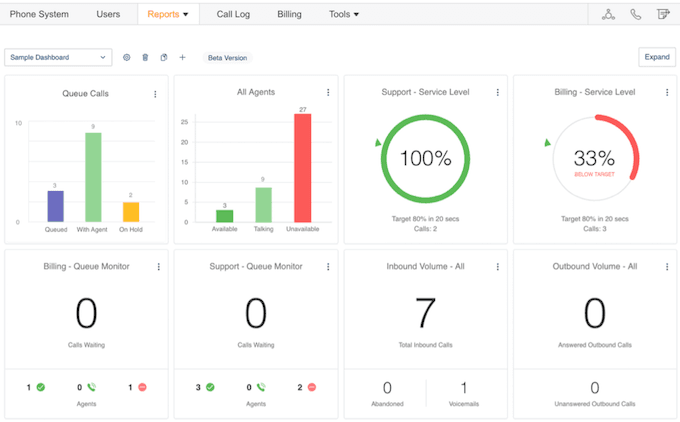Click the green Available bar in All Agents
This screenshot has width=680, height=422.
click(225, 216)
